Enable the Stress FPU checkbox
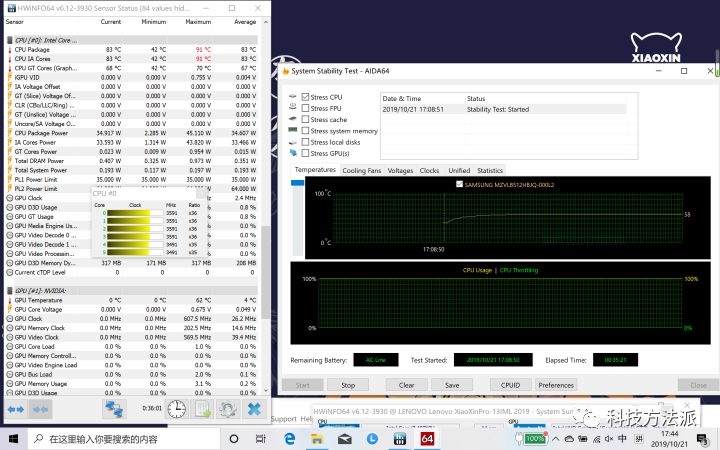Image resolution: width=720 pixels, height=450 pixels. click(305, 108)
